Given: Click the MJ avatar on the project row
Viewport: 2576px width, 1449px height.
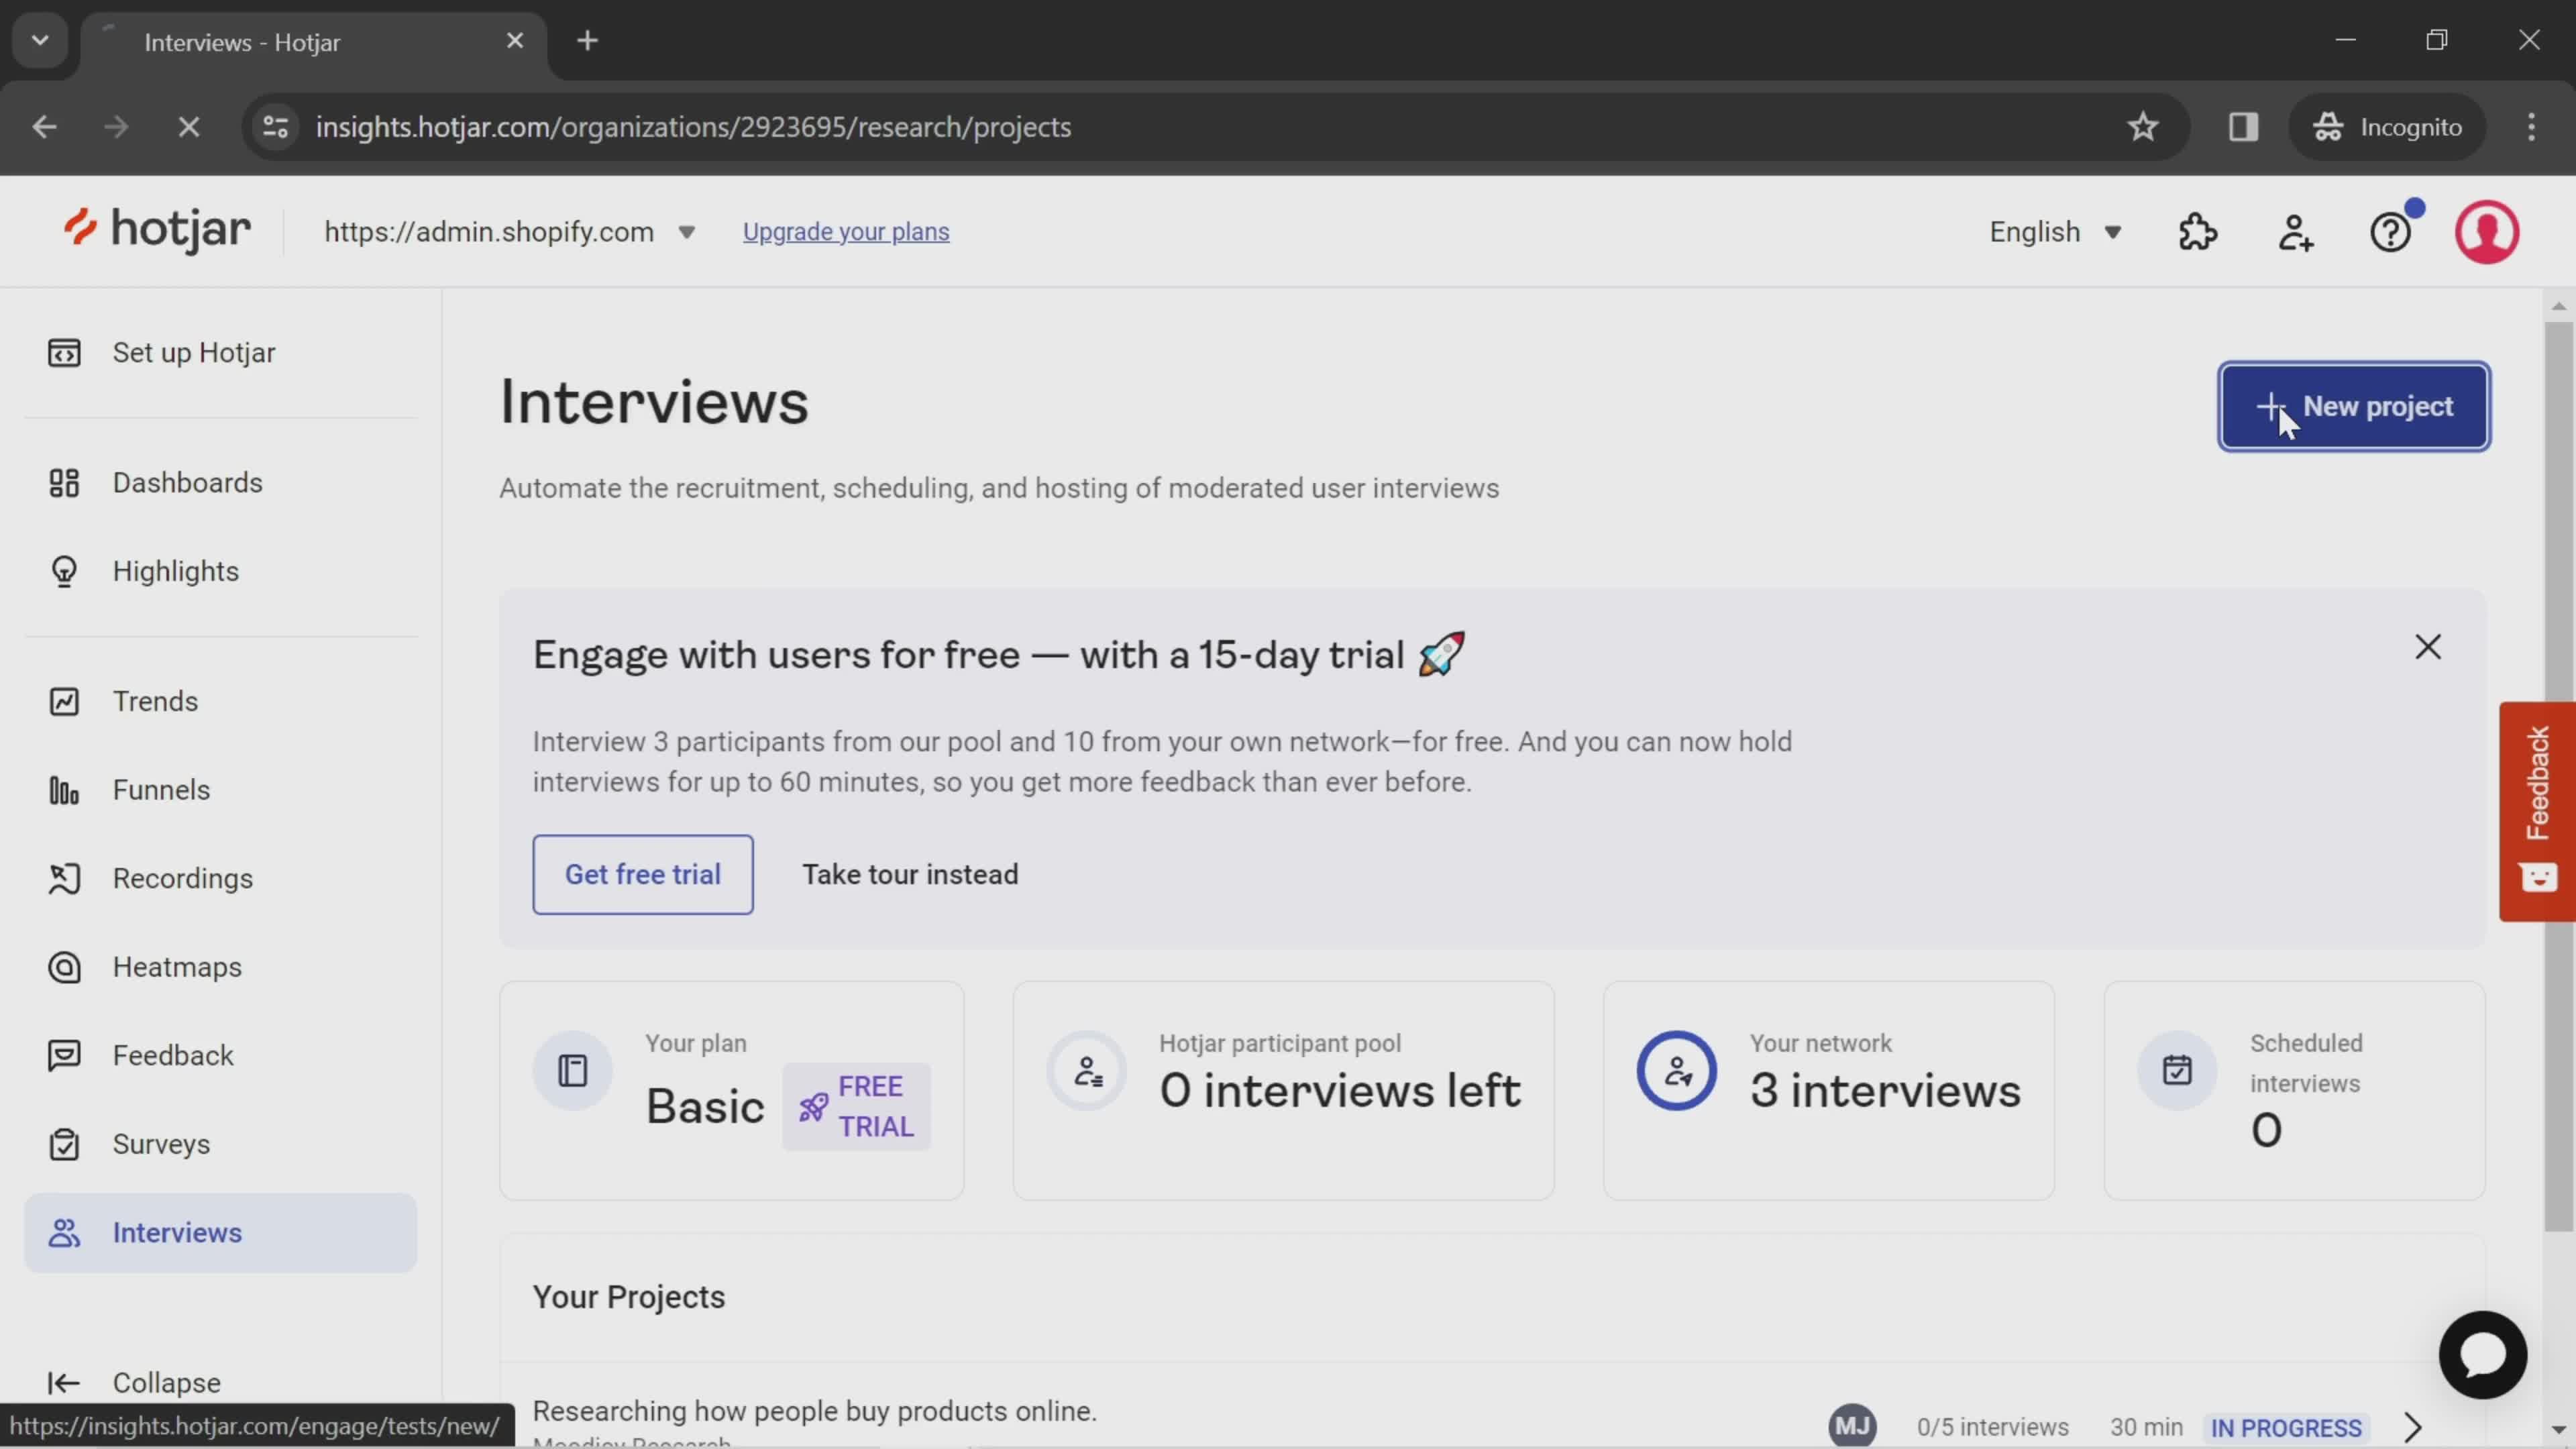Looking at the screenshot, I should pyautogui.click(x=1852, y=1426).
